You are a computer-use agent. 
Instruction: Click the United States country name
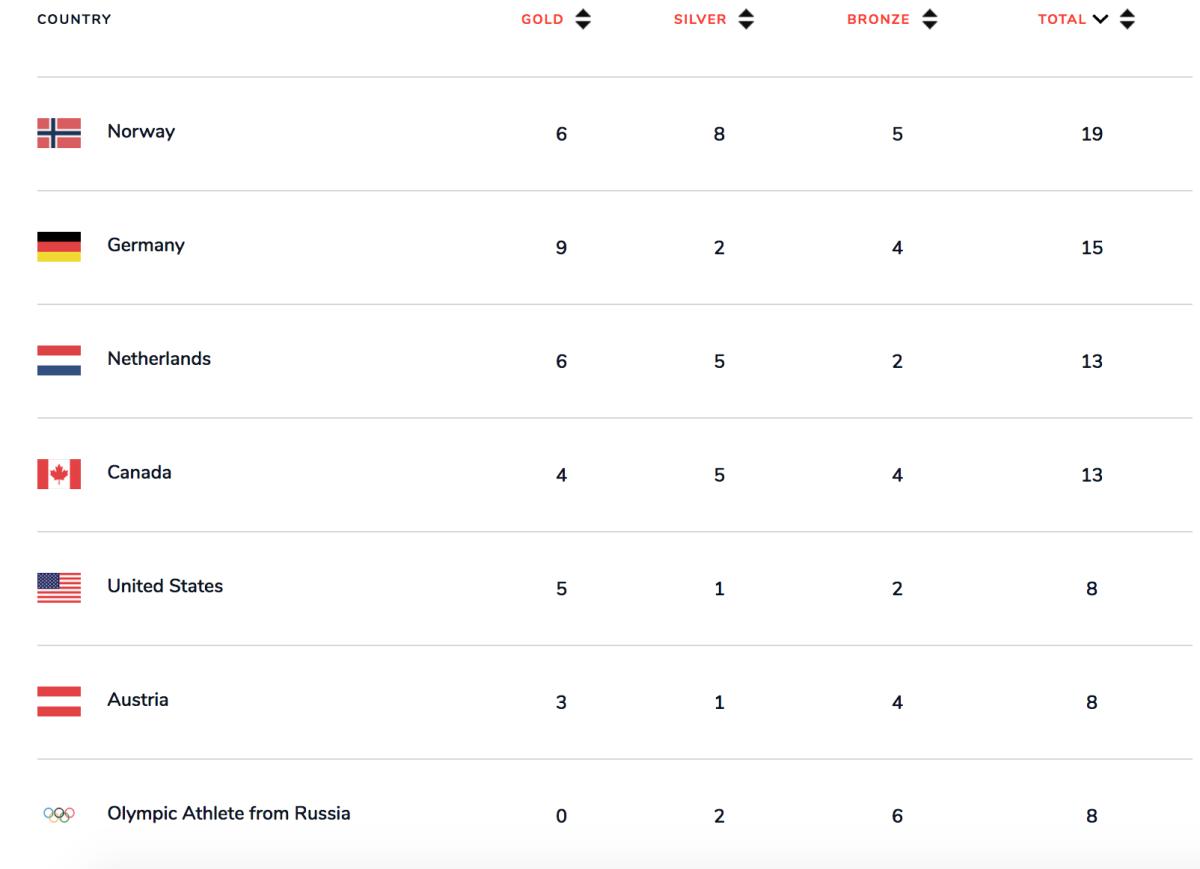pyautogui.click(x=165, y=586)
